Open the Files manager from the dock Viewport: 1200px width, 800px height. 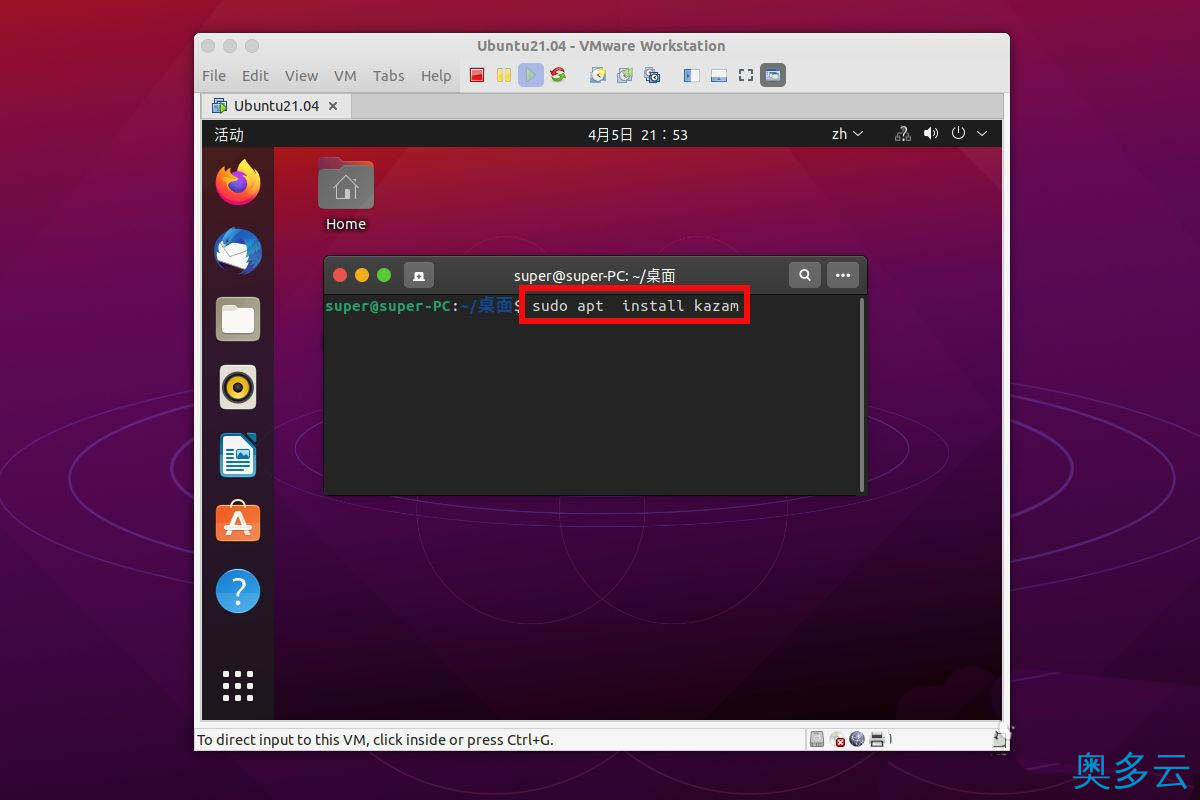click(237, 319)
